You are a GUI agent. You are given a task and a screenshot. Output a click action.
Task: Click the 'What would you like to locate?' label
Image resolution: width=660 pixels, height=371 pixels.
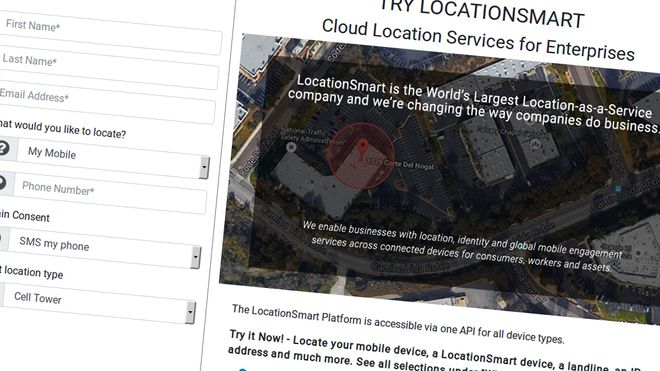(x=62, y=130)
